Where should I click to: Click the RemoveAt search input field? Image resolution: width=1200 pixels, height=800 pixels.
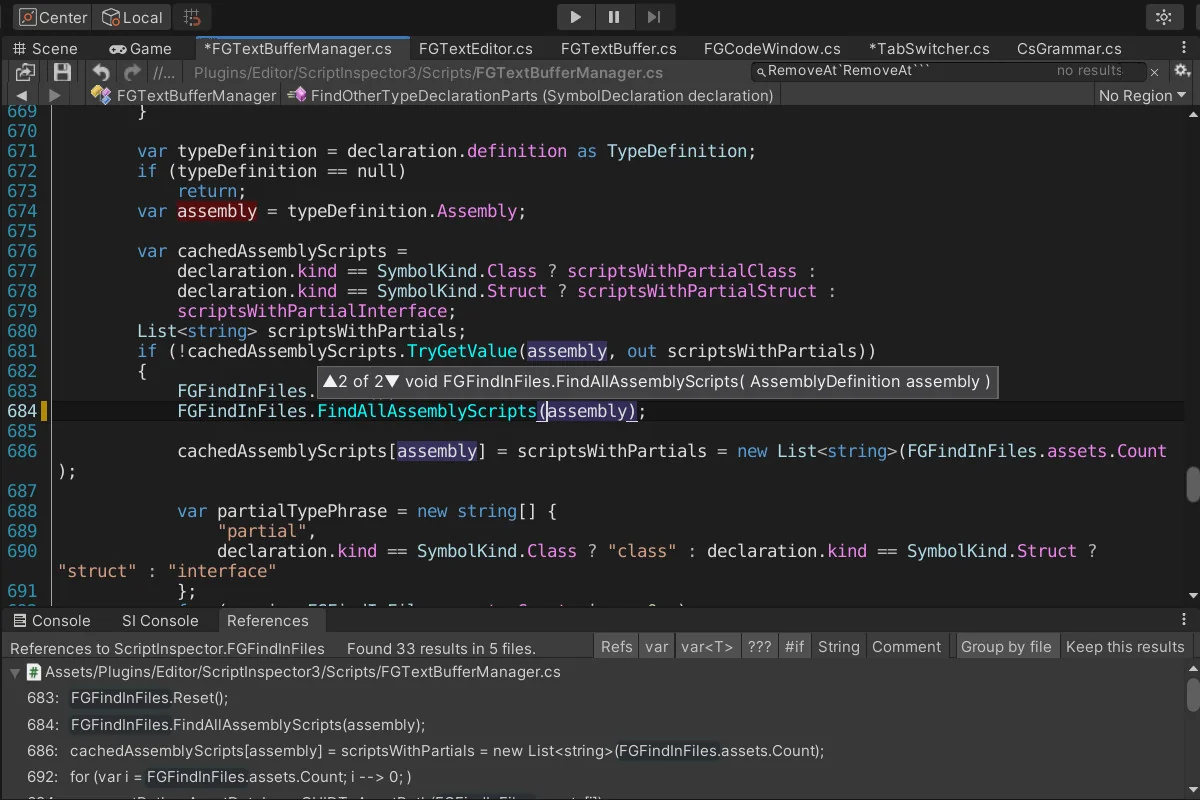(x=900, y=71)
